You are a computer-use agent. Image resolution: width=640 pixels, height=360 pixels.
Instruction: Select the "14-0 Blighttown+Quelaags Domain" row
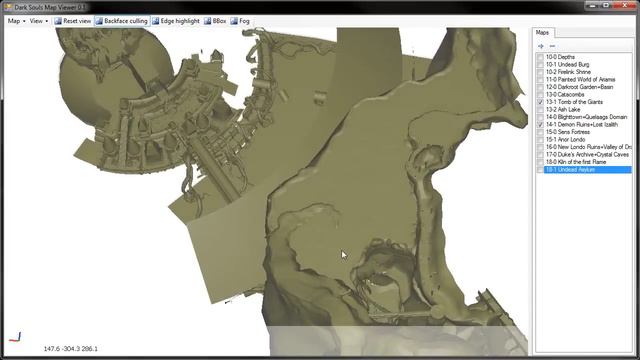[x=587, y=117]
